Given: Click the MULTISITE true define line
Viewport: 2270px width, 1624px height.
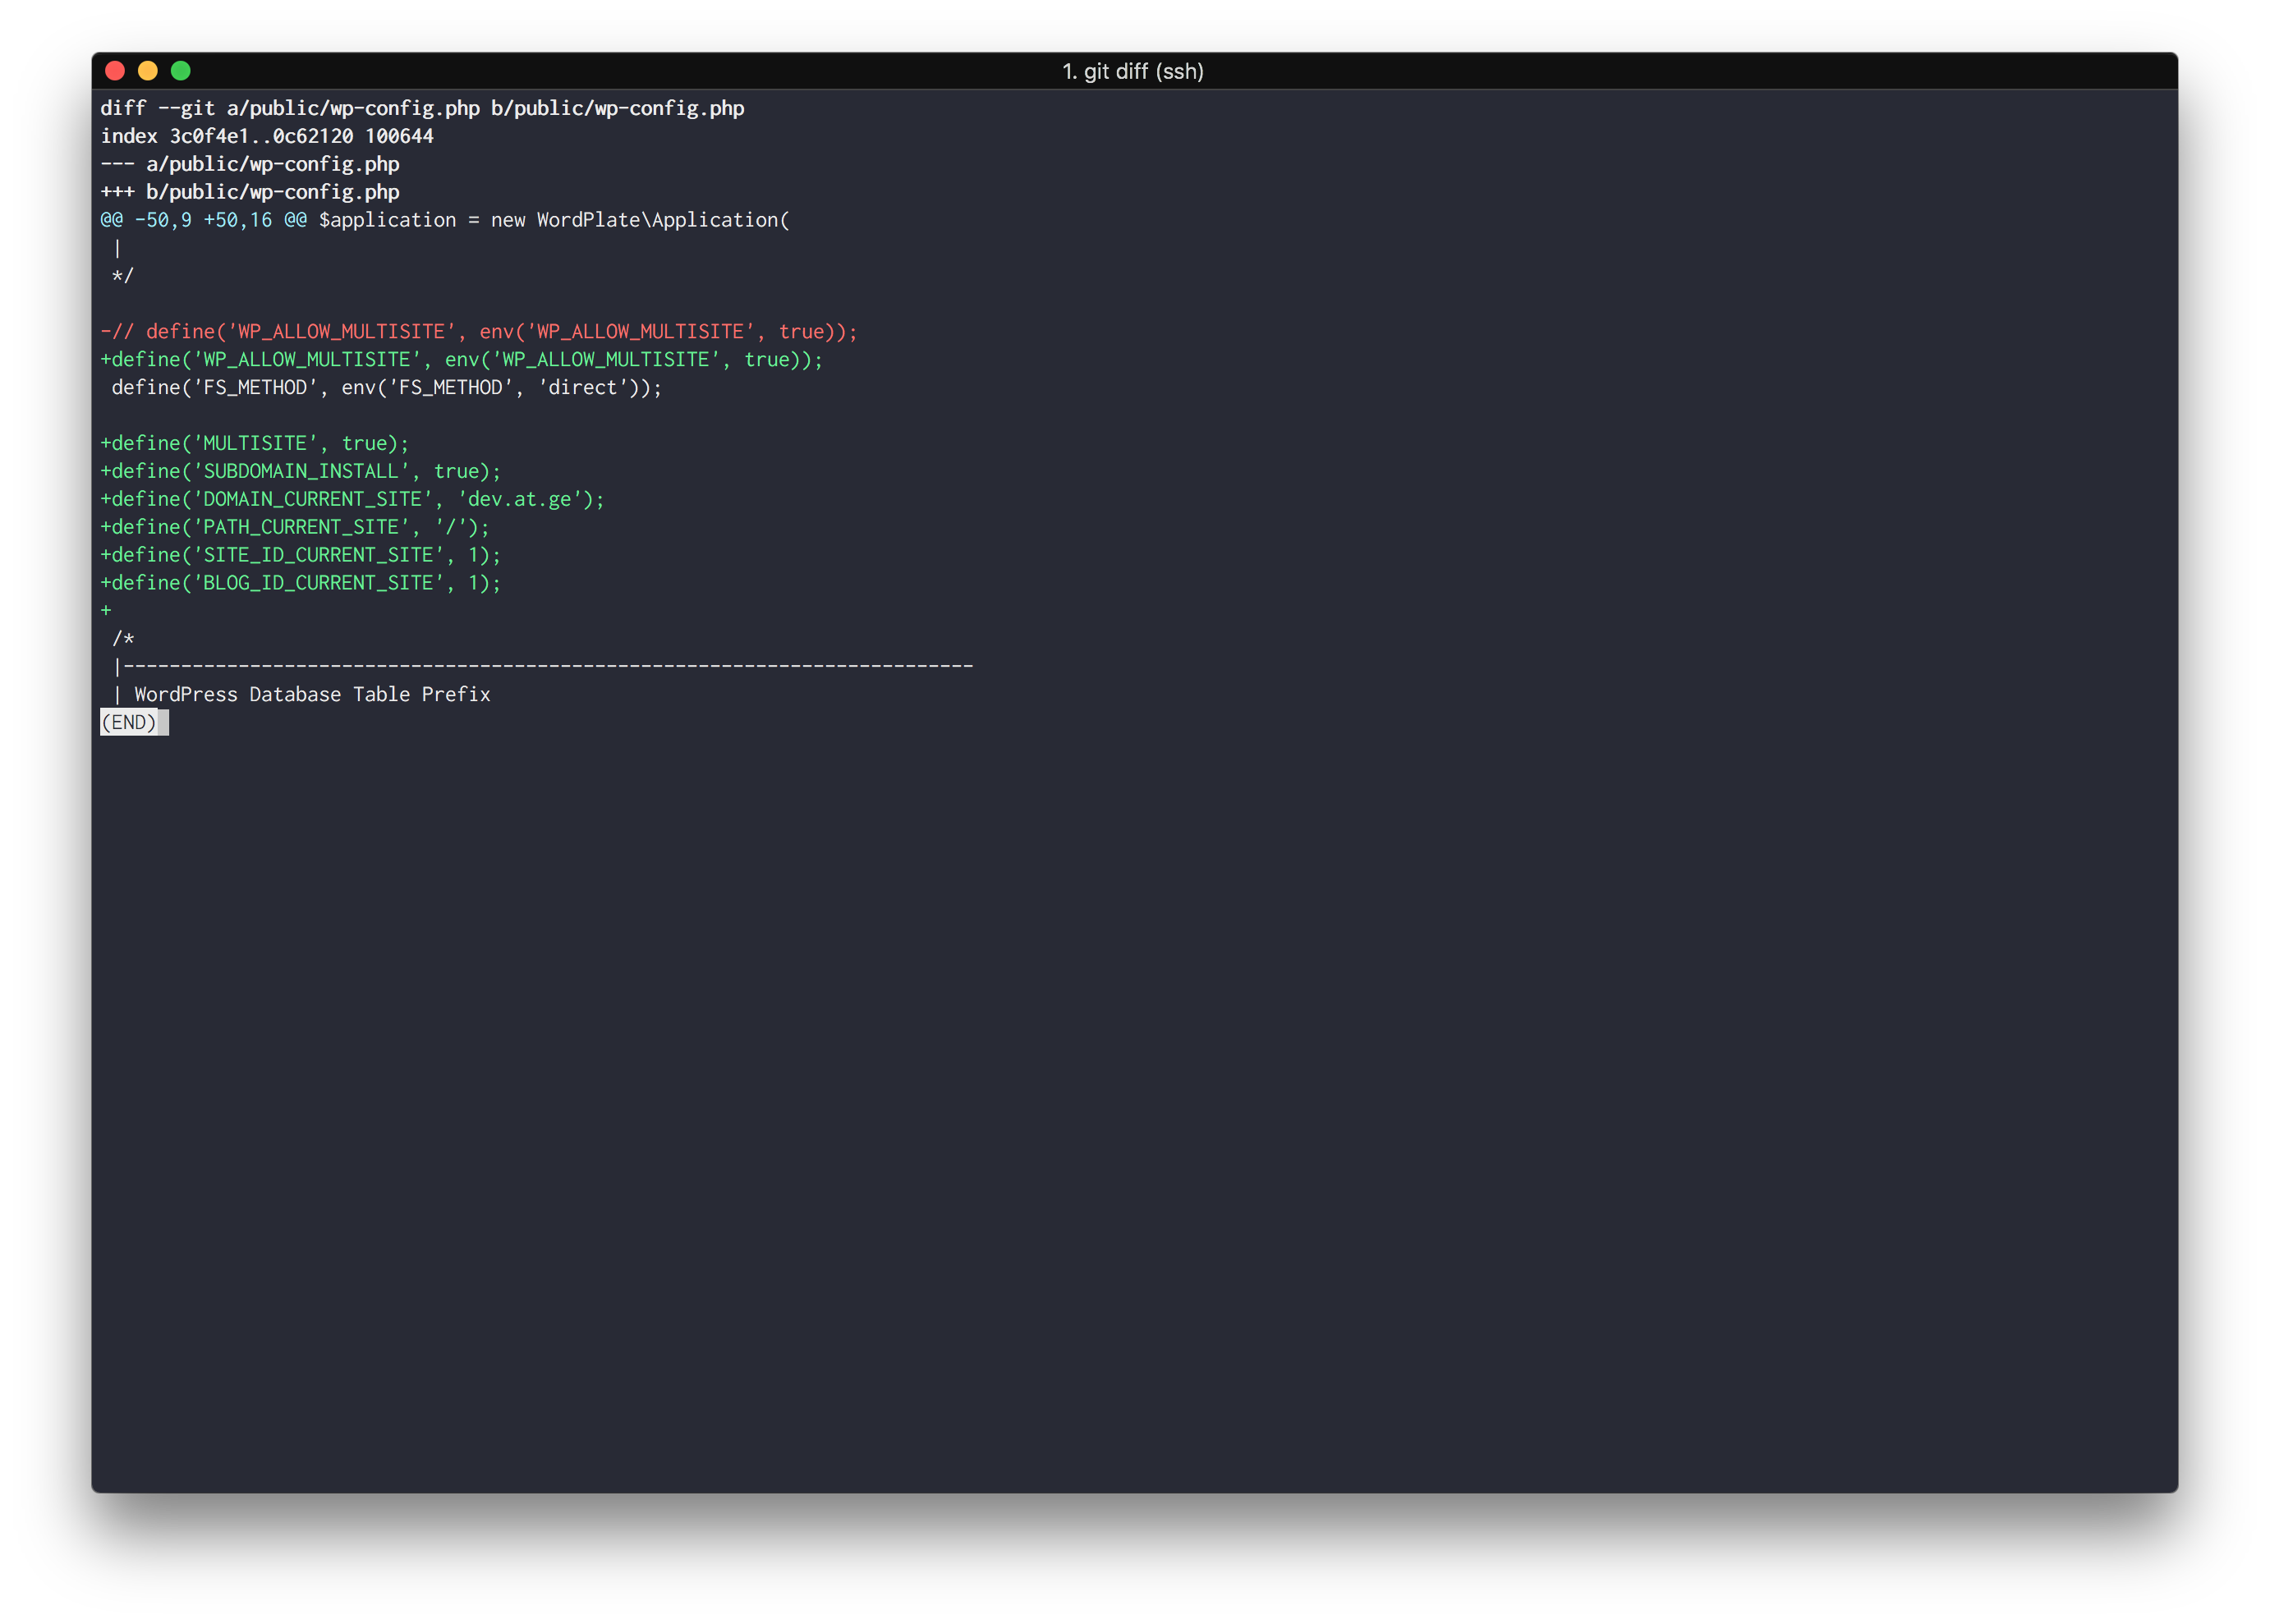Looking at the screenshot, I should (x=255, y=442).
